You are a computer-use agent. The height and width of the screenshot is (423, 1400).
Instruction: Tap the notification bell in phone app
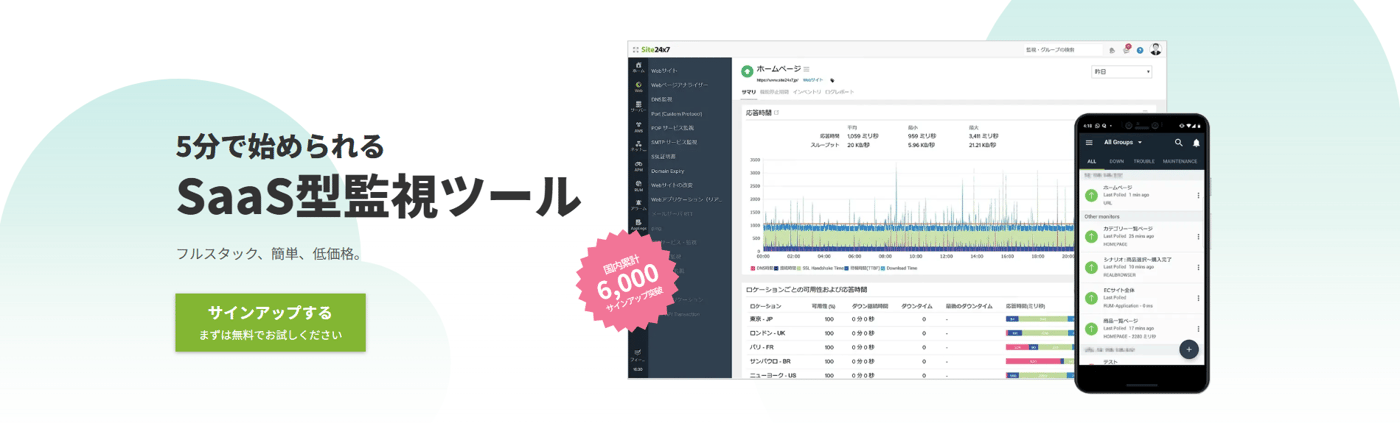click(x=1196, y=143)
